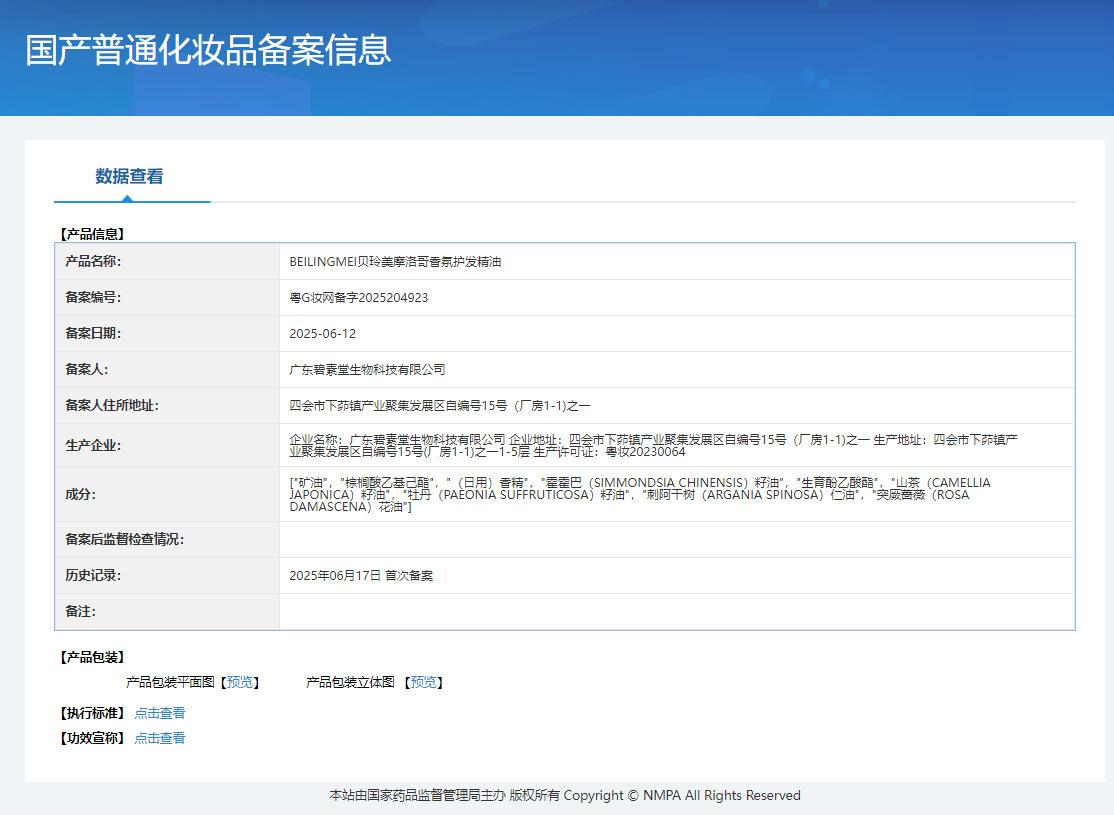Click 点击查看 next to 功效宣称

[160, 738]
